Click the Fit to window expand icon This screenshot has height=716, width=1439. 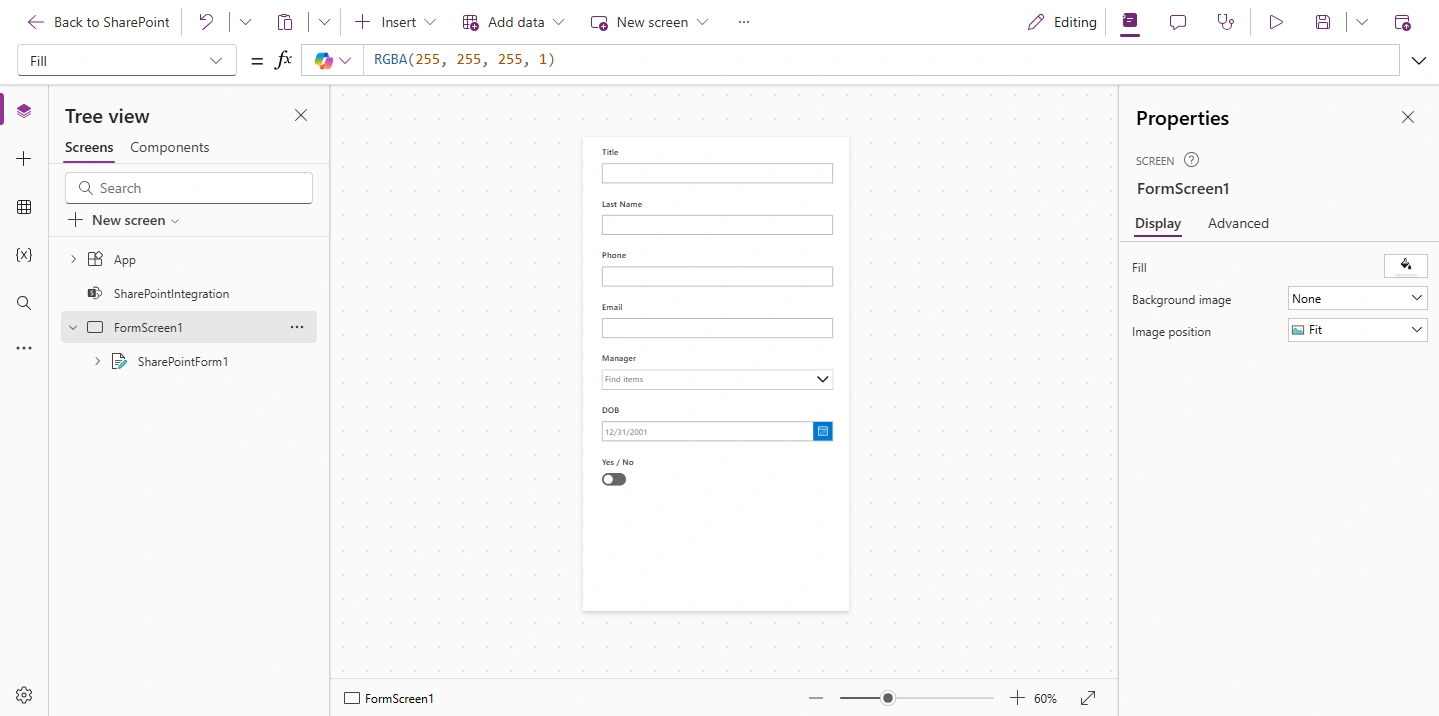(1089, 698)
